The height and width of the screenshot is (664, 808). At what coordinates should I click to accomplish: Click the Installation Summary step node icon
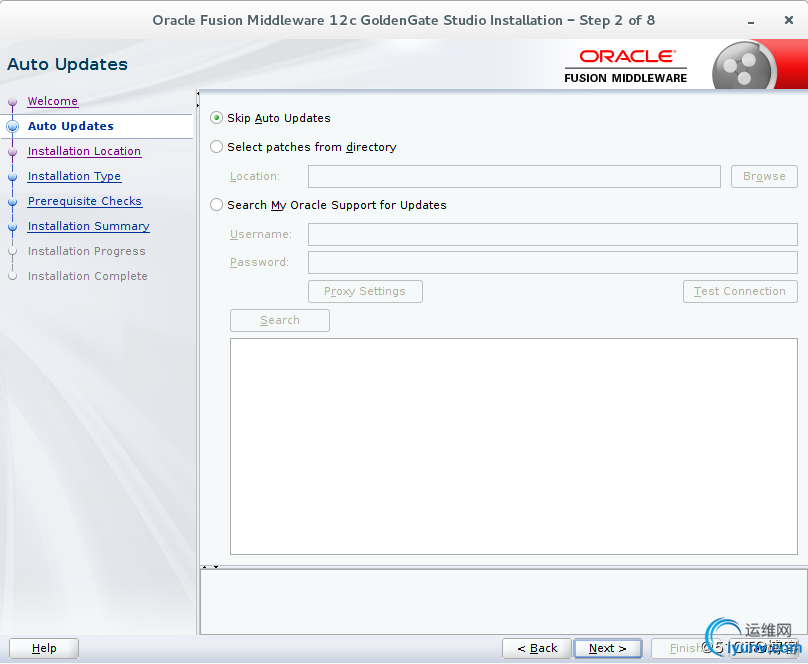tap(13, 227)
